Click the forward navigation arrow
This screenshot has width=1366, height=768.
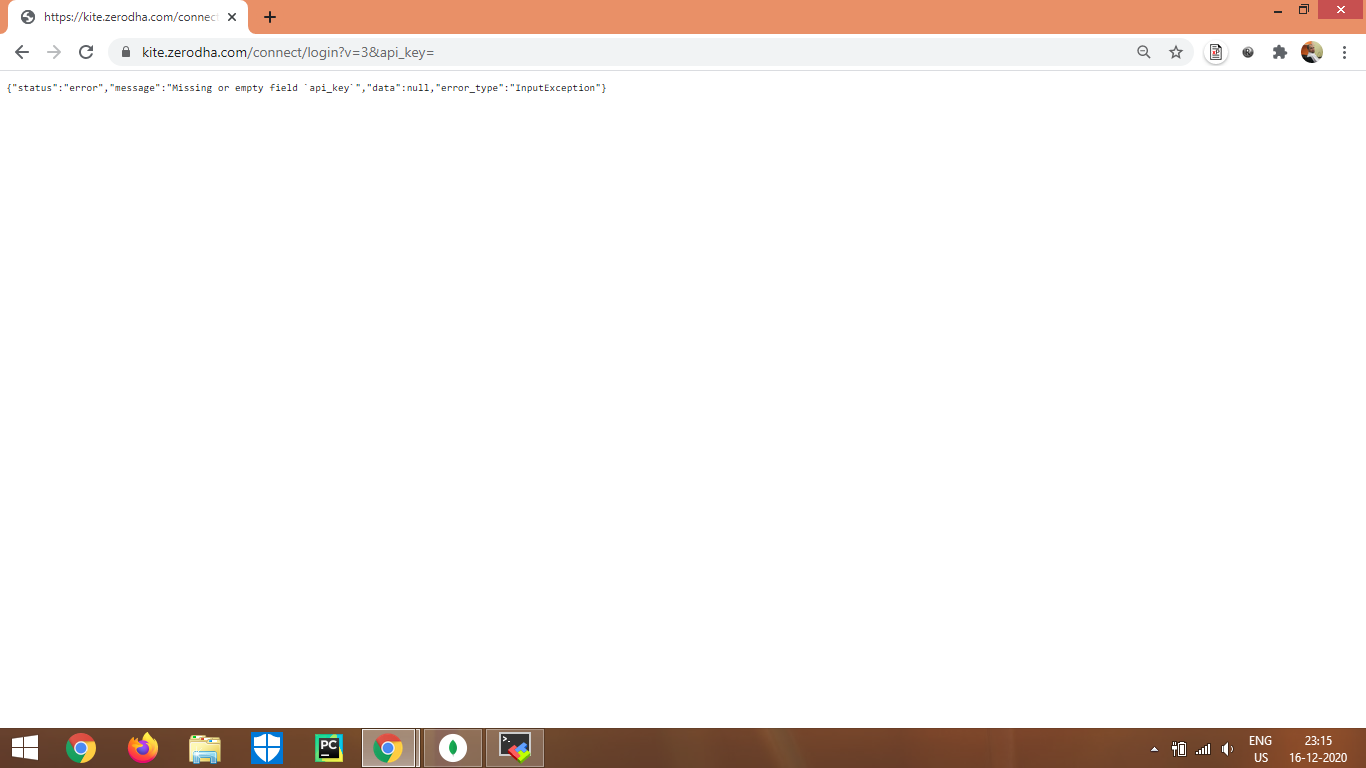[53, 52]
